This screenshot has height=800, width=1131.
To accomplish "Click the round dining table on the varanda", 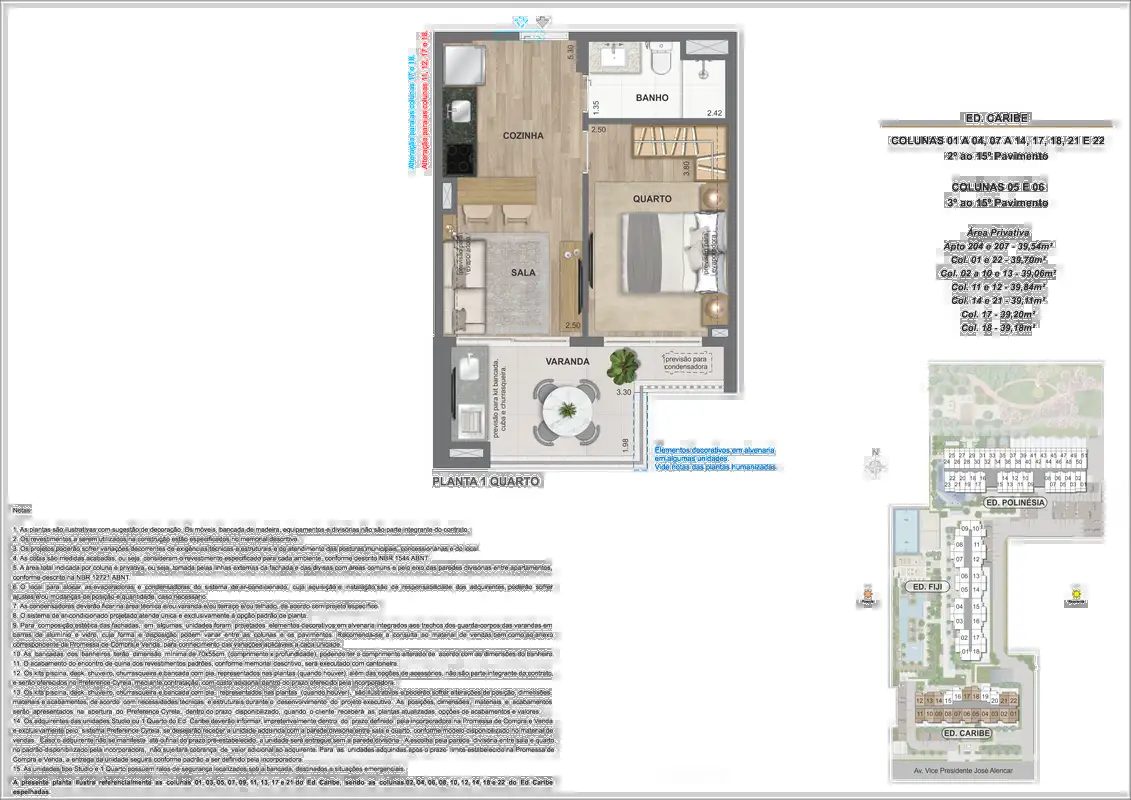I will coord(568,411).
